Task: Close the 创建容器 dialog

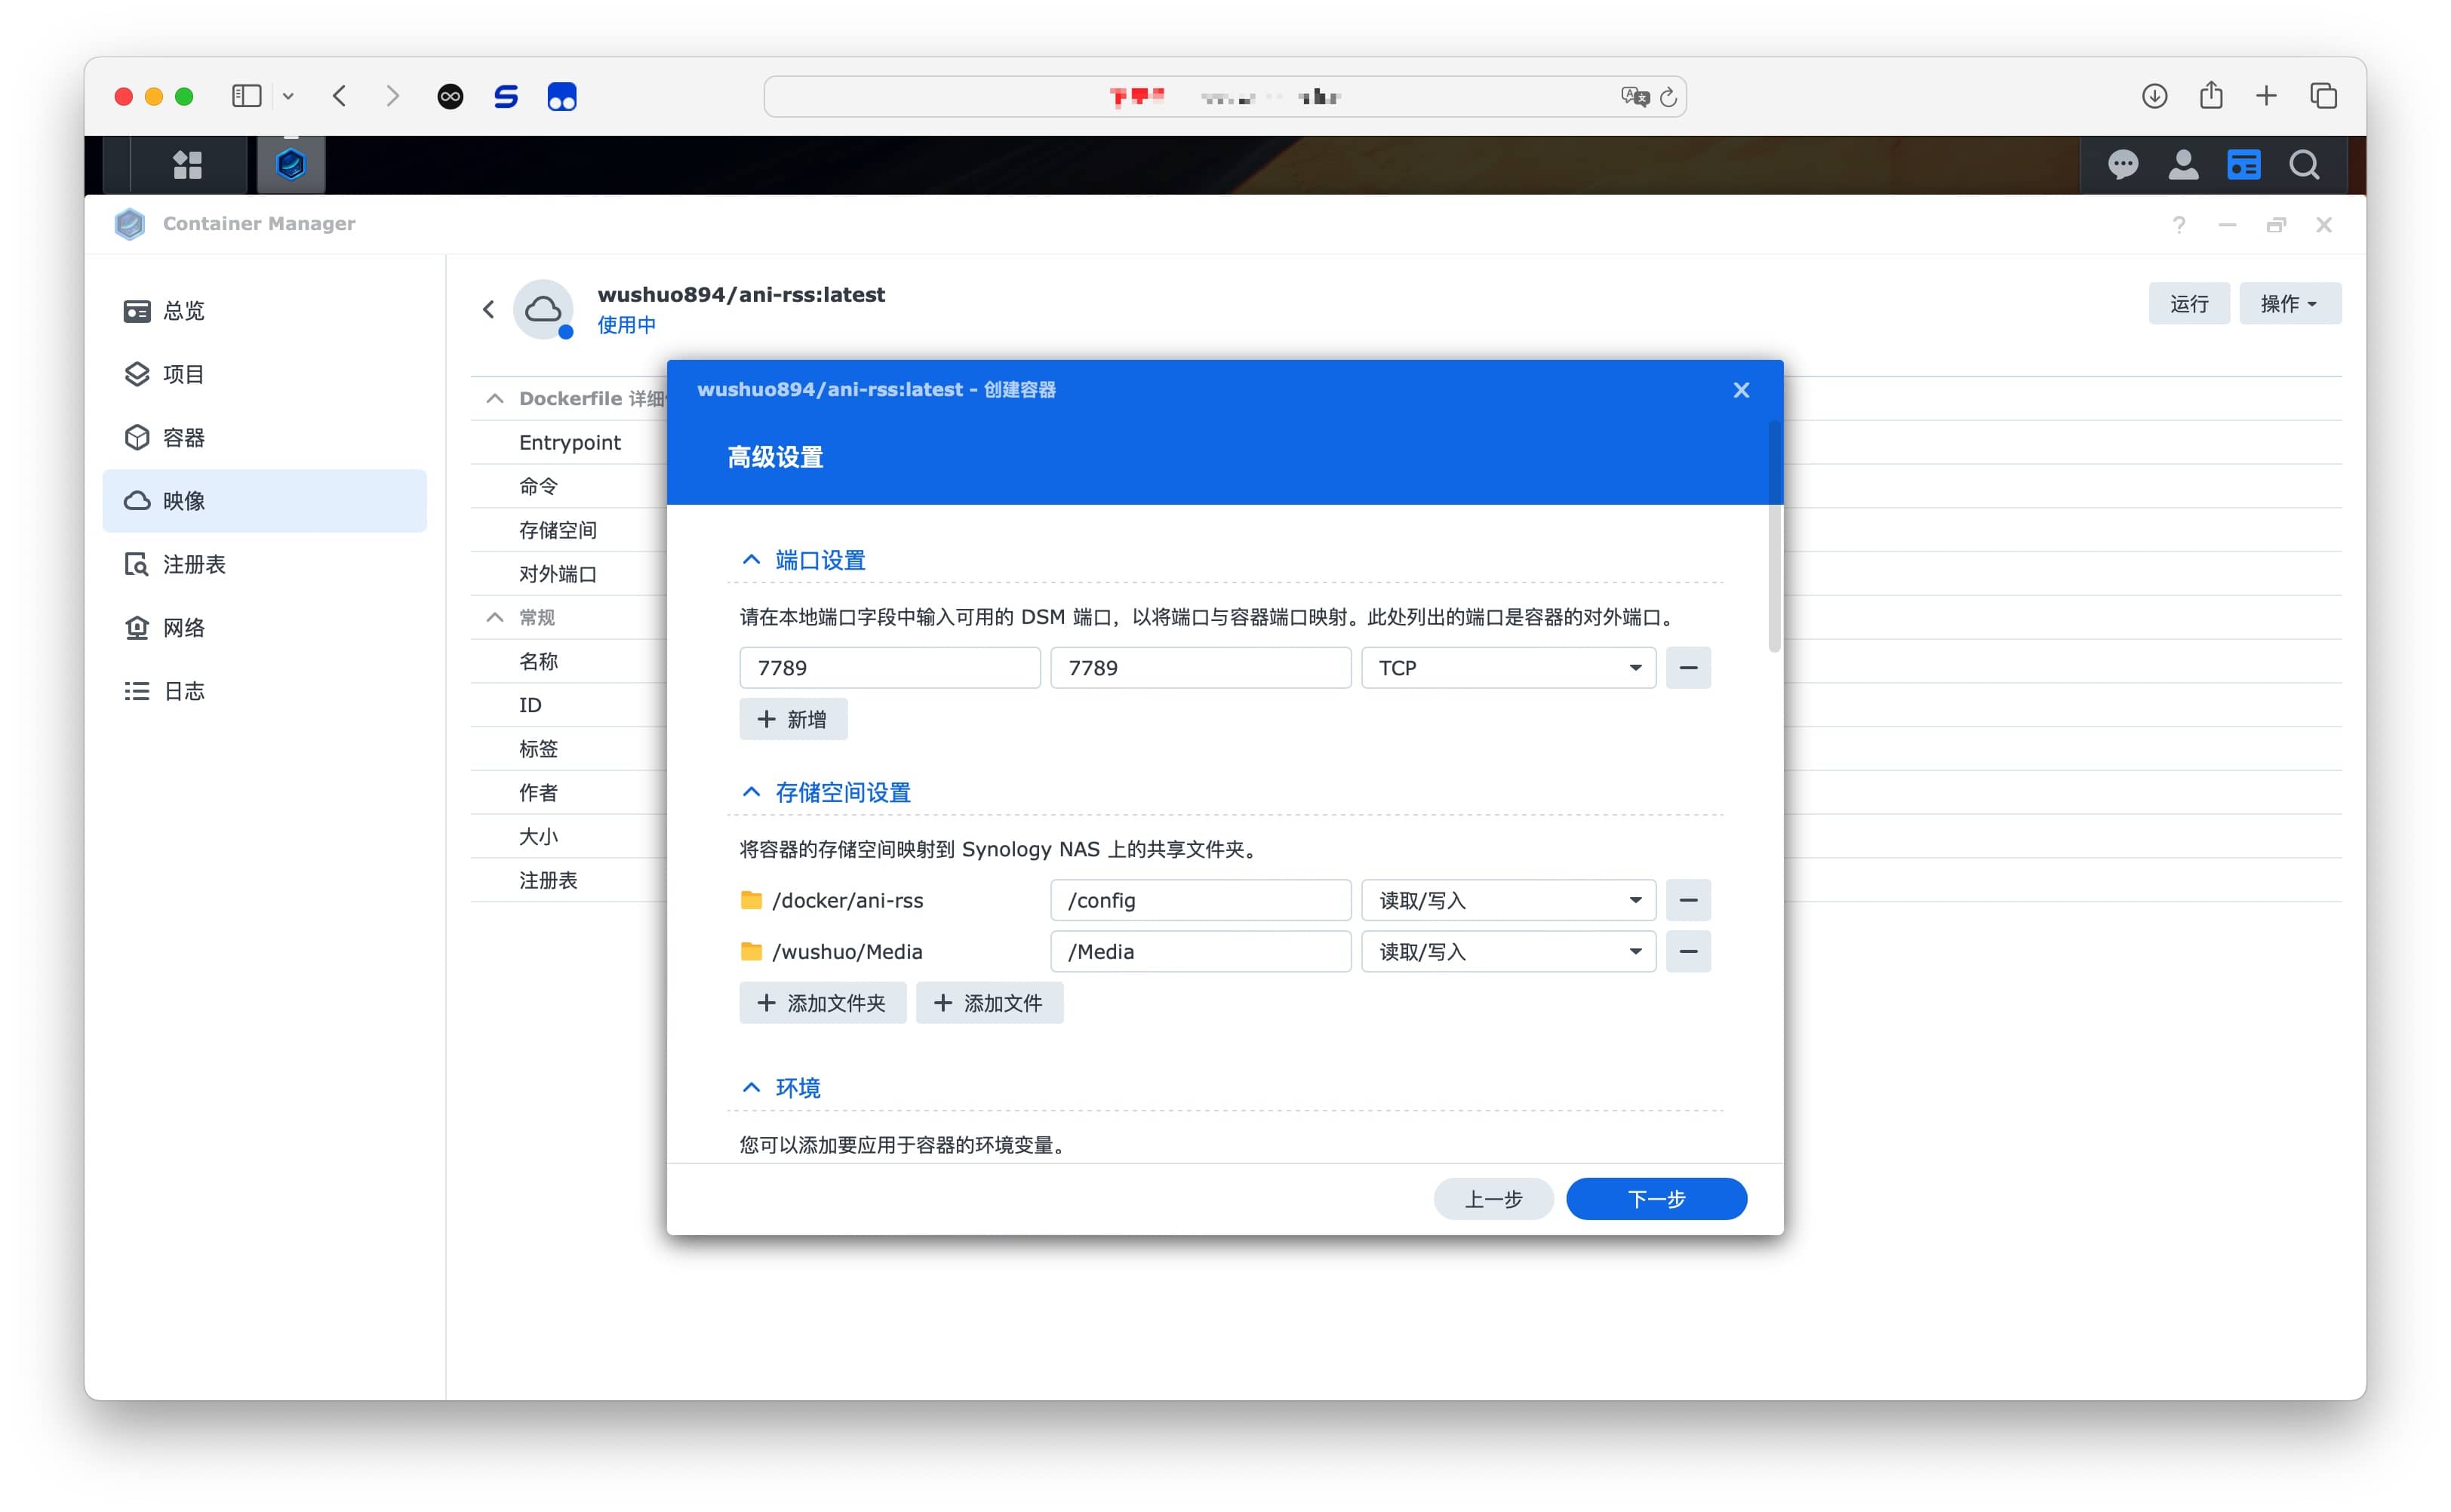Action: 1742,390
